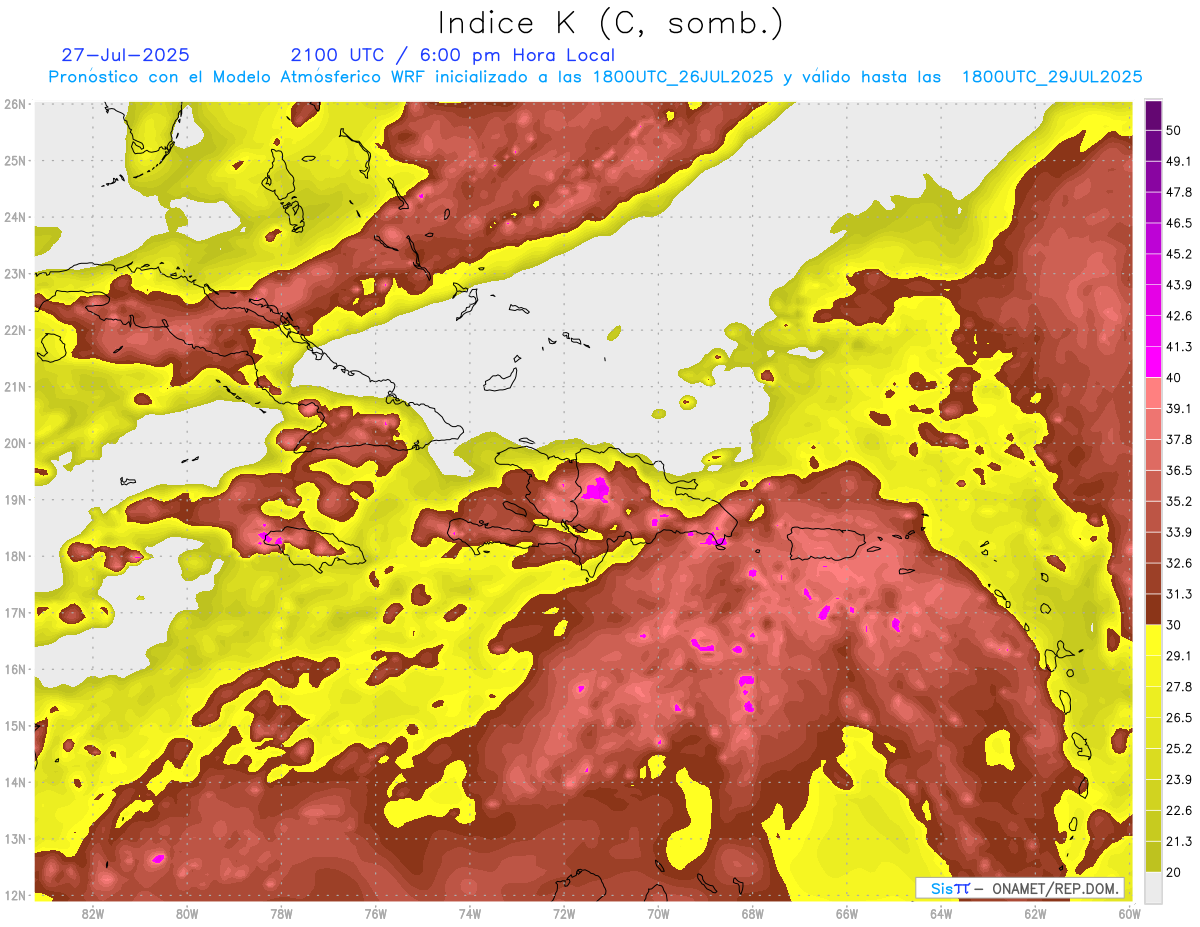Click the latitude label "13N"
Viewport: 1200px width, 927px height.
[x=14, y=839]
